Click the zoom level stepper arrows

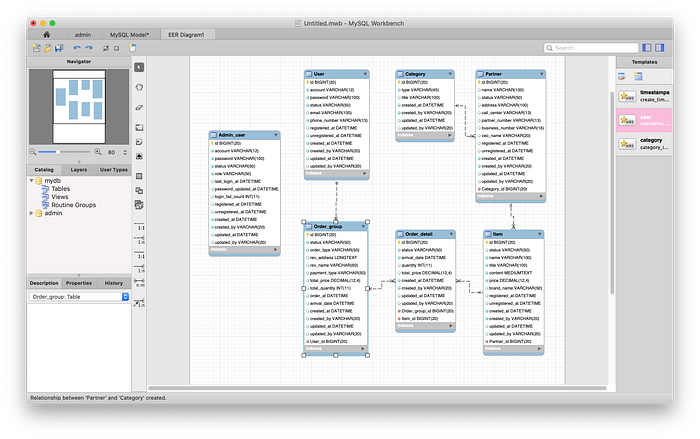125,152
